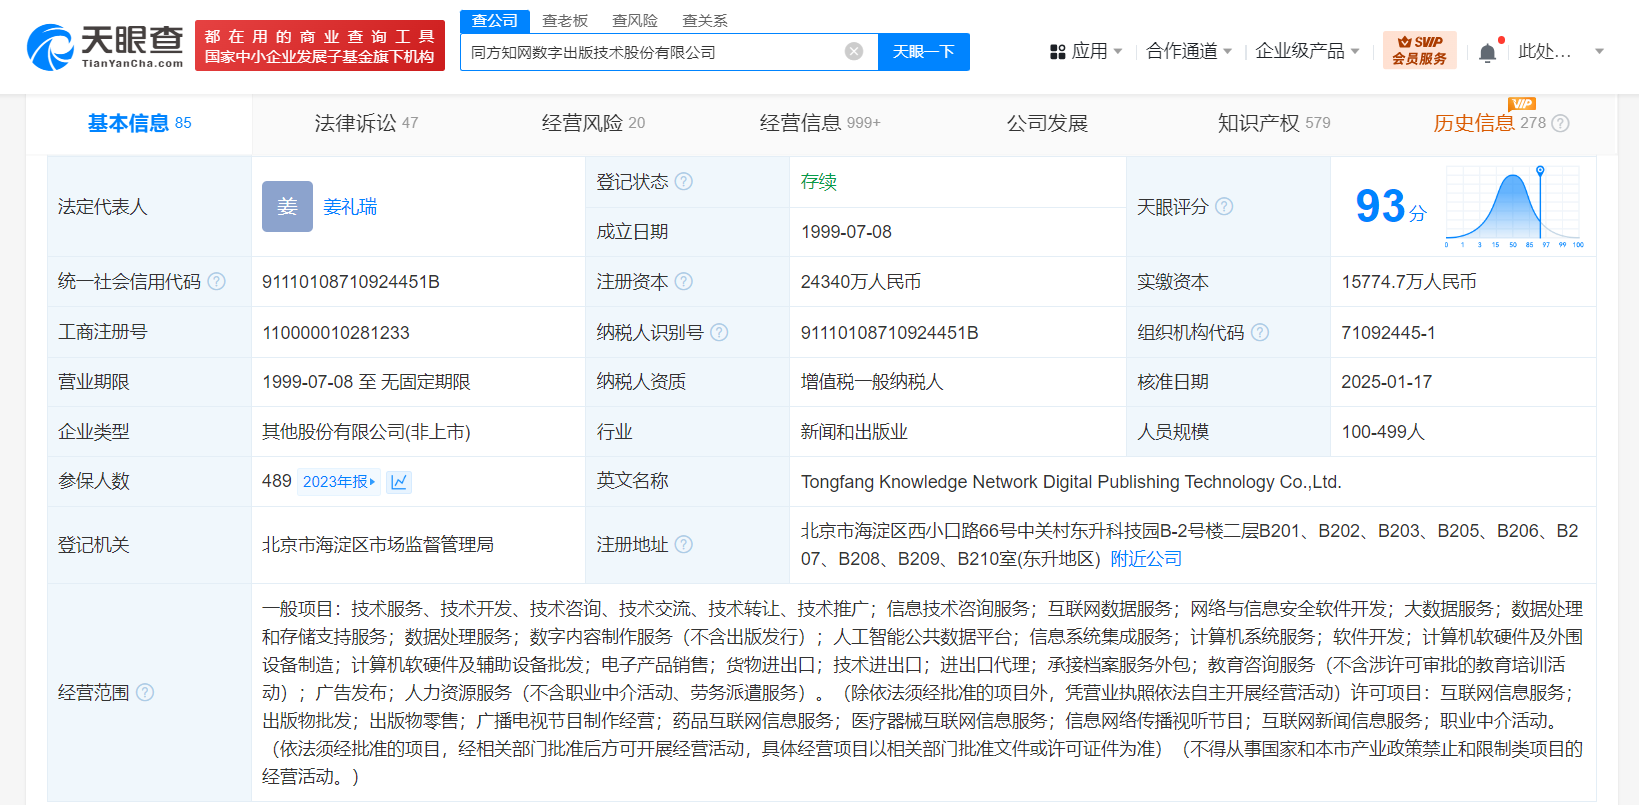This screenshot has width=1639, height=805.
Task: Show the help icon next to 注册资本
Action: coord(684,281)
